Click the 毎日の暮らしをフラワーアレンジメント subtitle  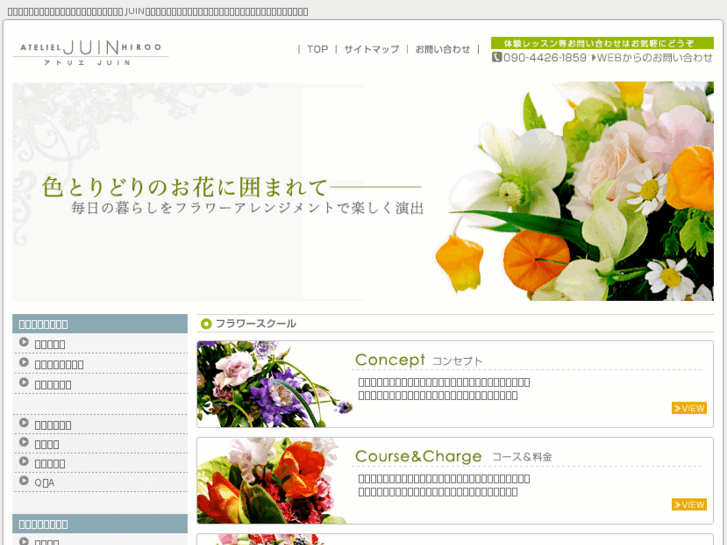(x=247, y=208)
